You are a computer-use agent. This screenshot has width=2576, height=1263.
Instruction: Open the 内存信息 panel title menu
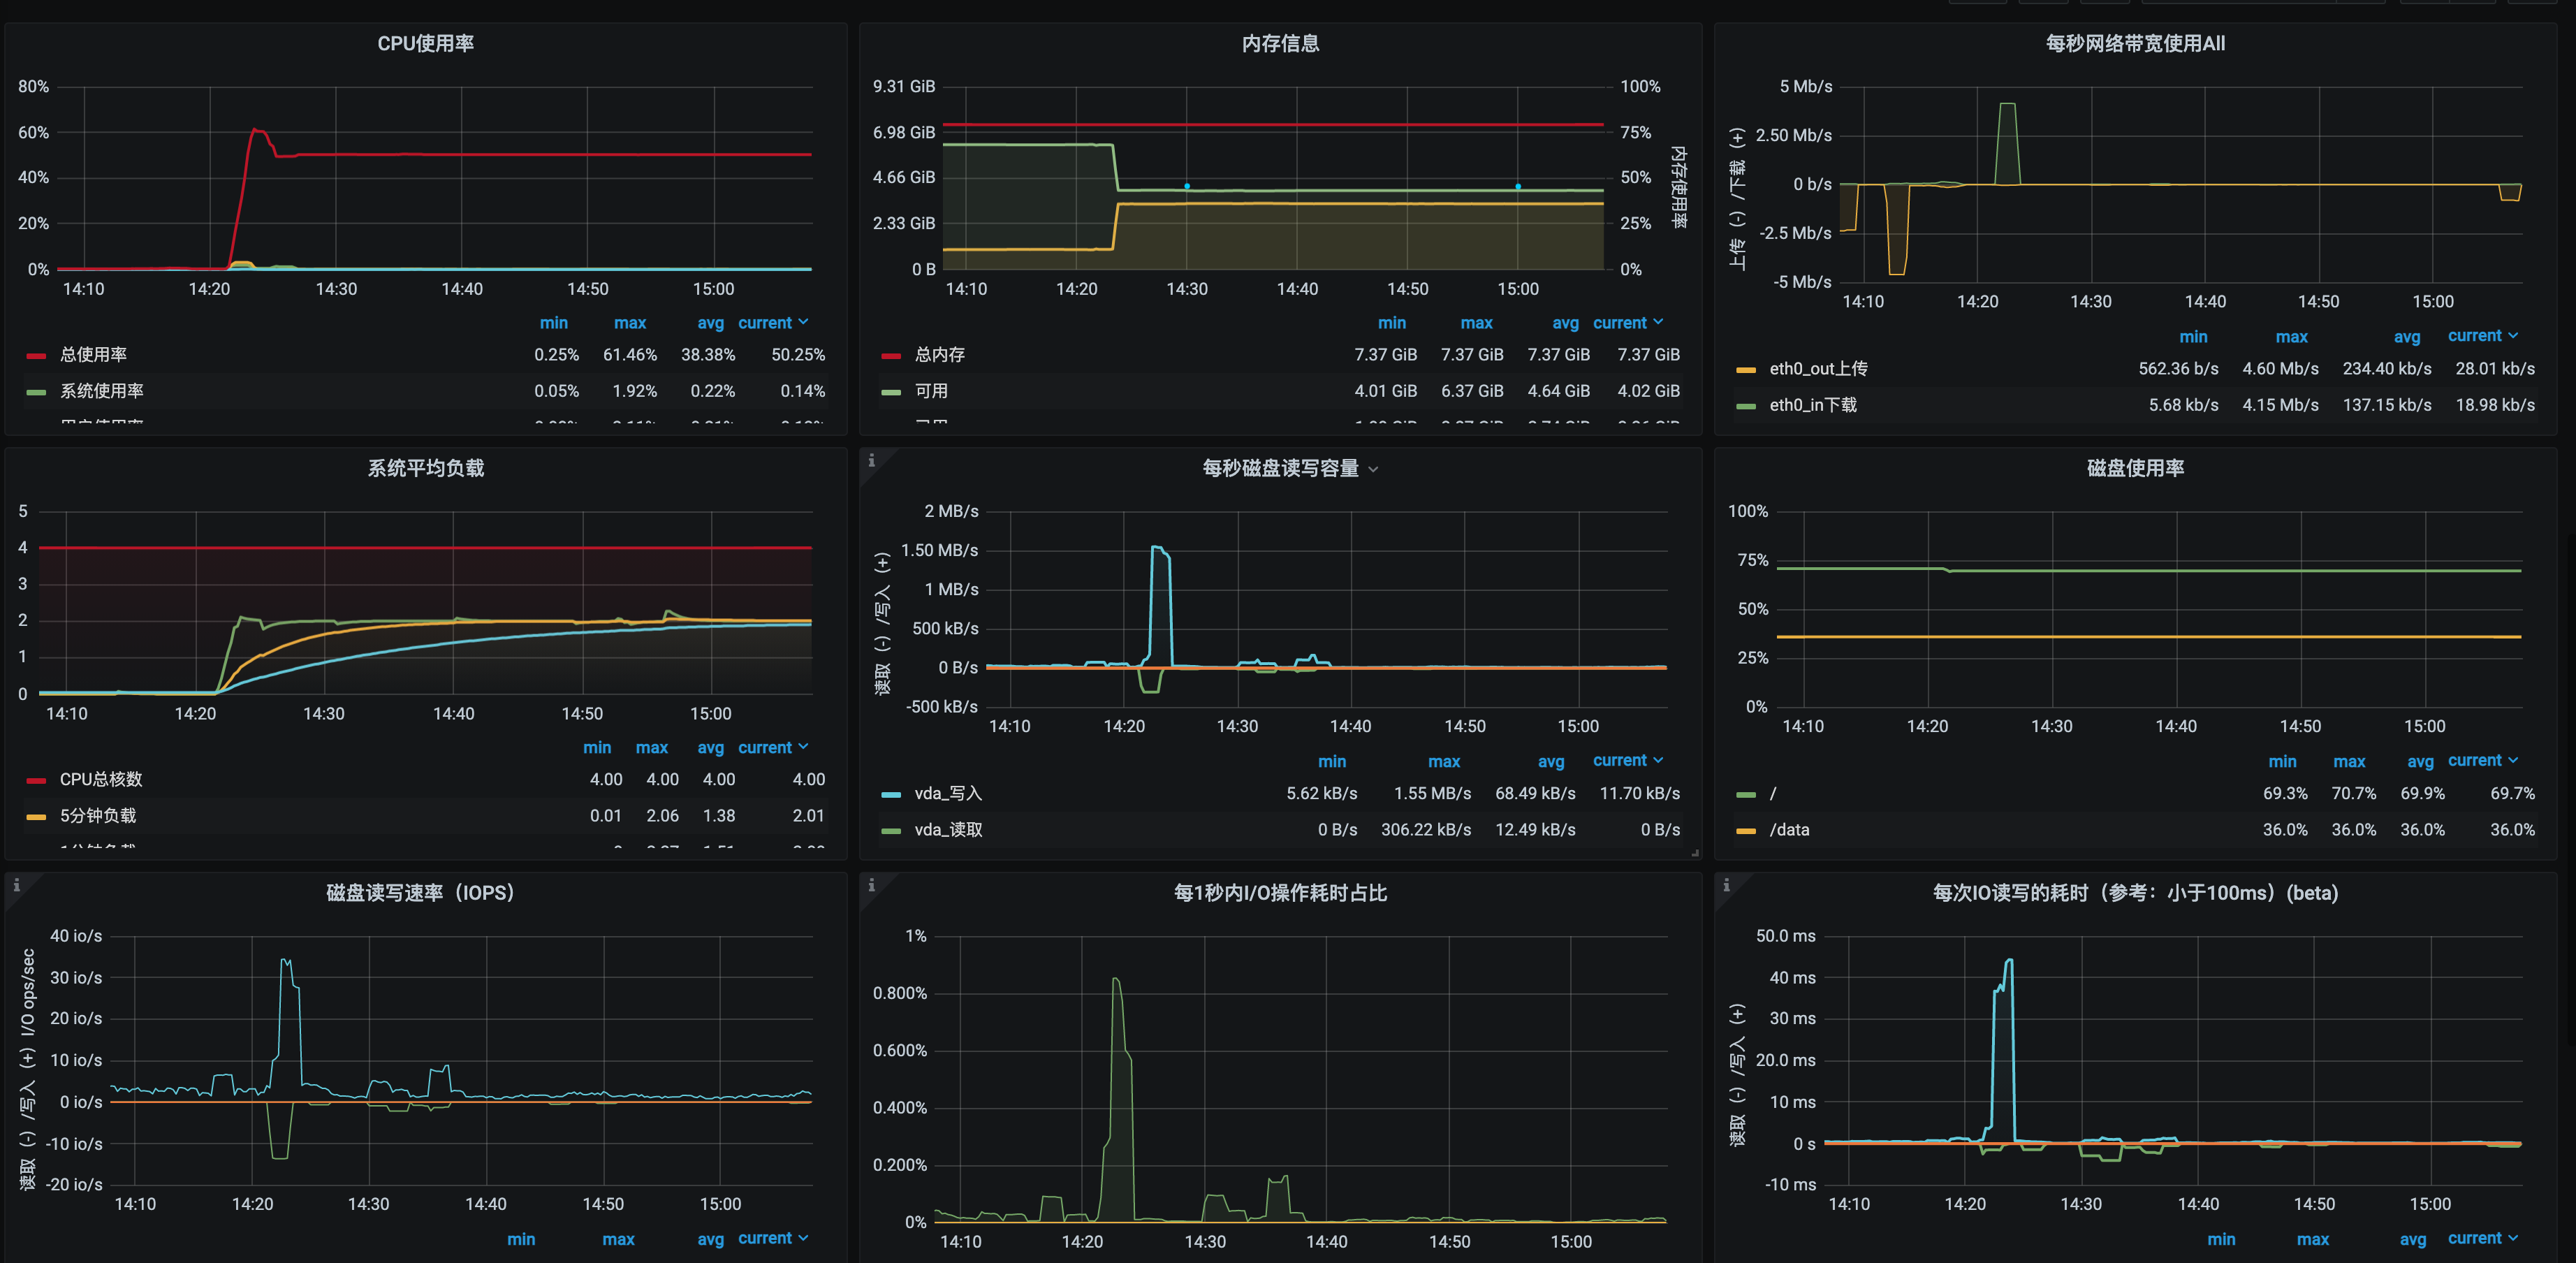click(1281, 44)
